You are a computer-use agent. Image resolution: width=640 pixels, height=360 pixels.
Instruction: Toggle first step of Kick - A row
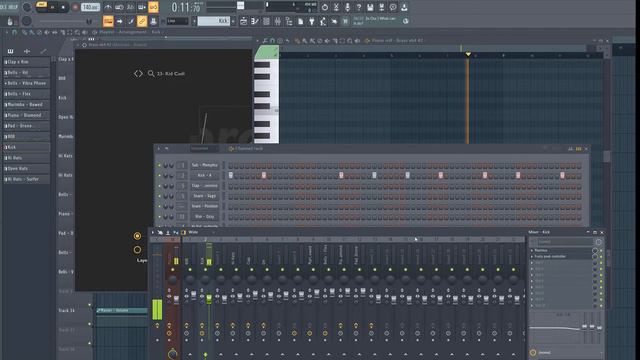tap(231, 176)
